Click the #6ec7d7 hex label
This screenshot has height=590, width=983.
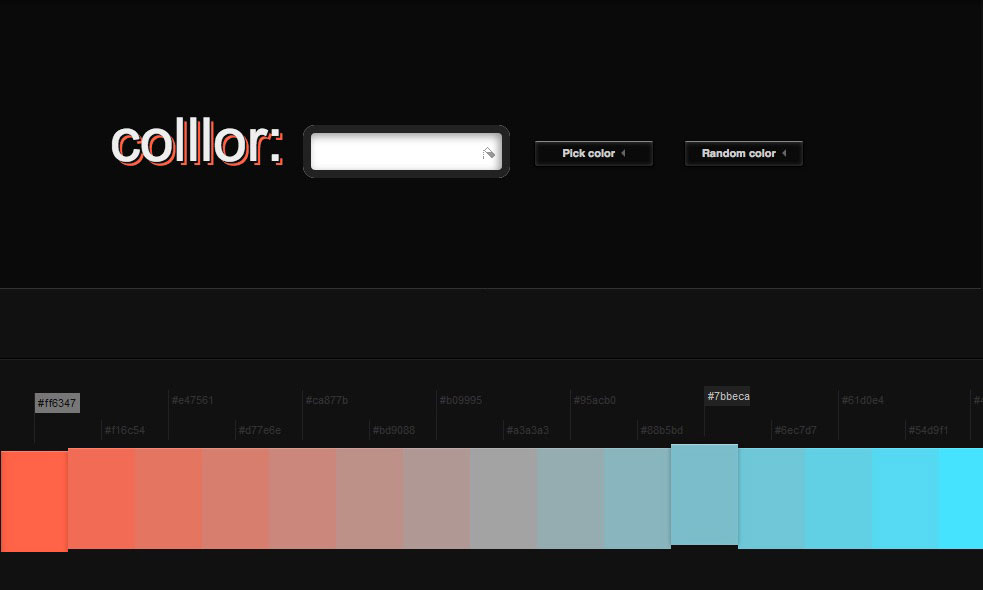pyautogui.click(x=796, y=431)
